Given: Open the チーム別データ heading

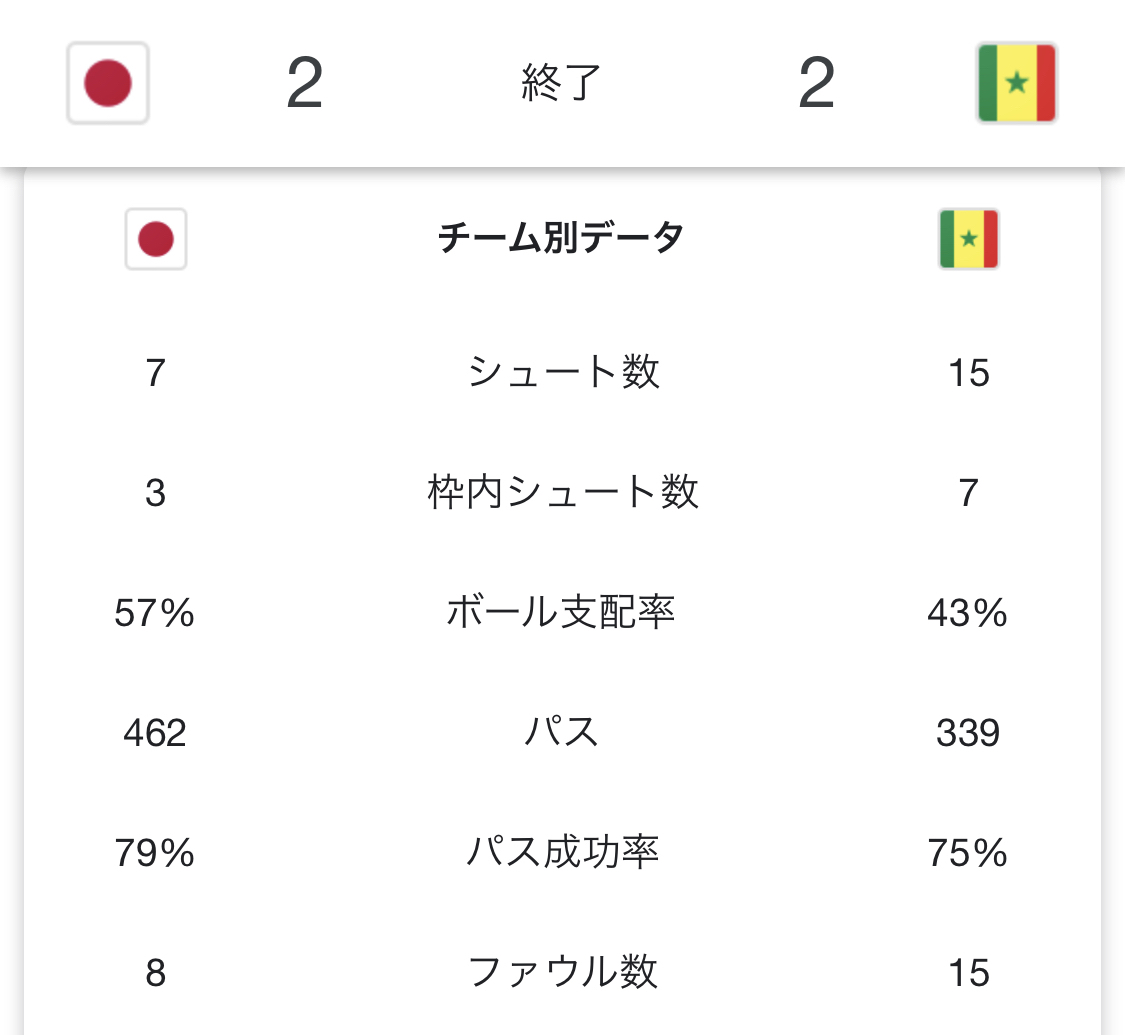Looking at the screenshot, I should pyautogui.click(x=561, y=239).
